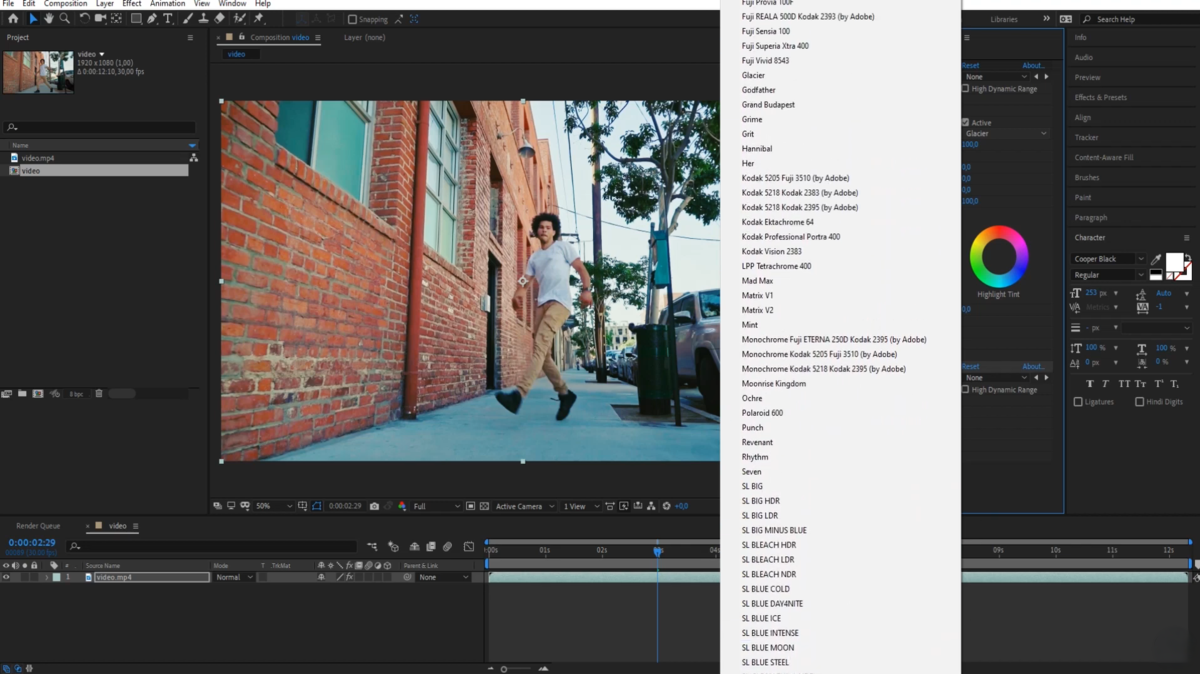Click the upper About... link
1200x674 pixels.
click(x=1033, y=66)
